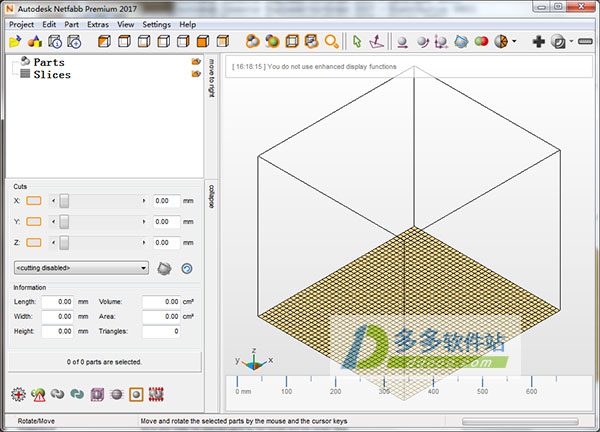Open the dropdown arrow beside the grey cylinder icon
Viewport: 600px width, 432px height.
pyautogui.click(x=571, y=41)
